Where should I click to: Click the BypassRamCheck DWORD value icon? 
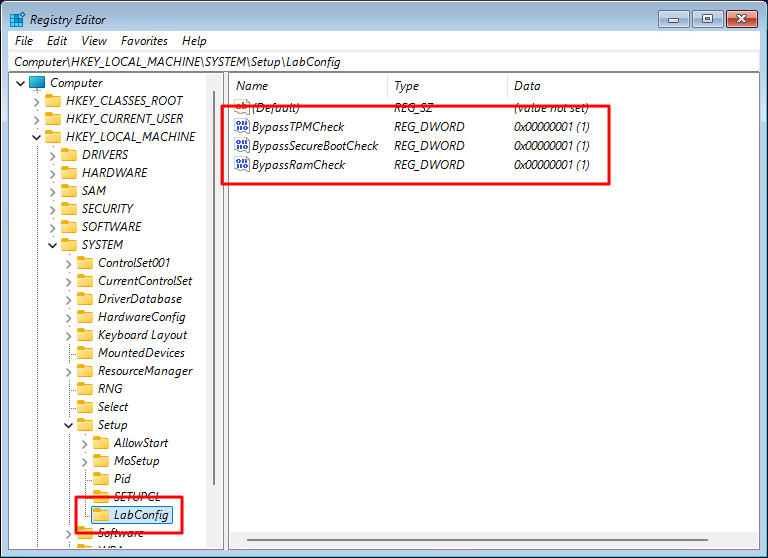point(242,165)
